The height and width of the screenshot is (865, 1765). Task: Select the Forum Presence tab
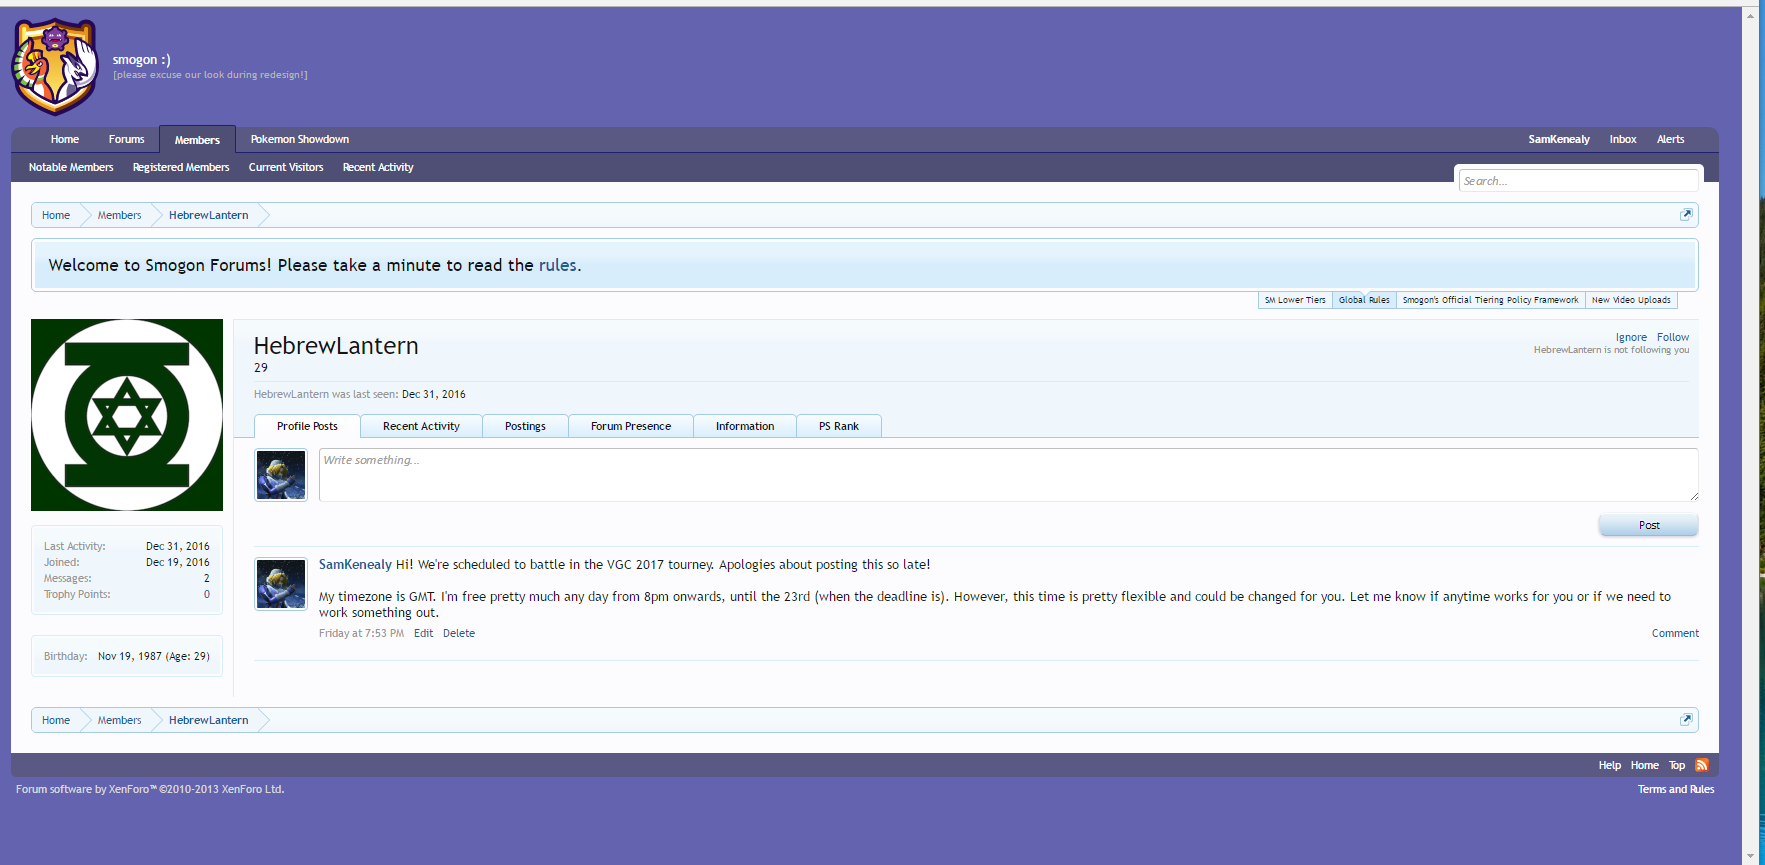tap(630, 426)
